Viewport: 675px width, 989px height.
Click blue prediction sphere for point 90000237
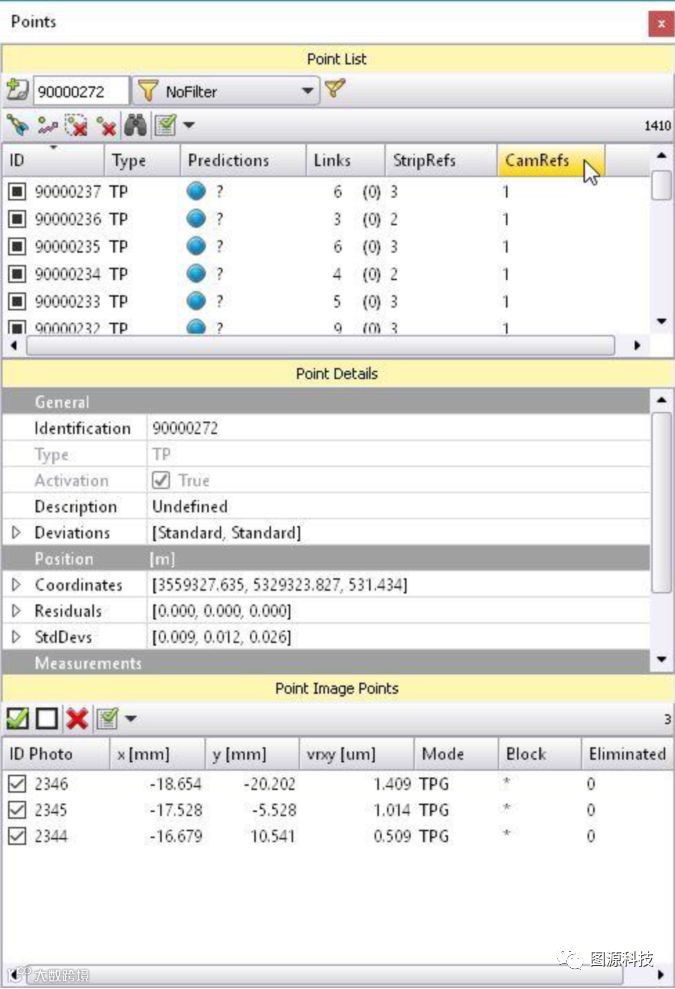196,190
